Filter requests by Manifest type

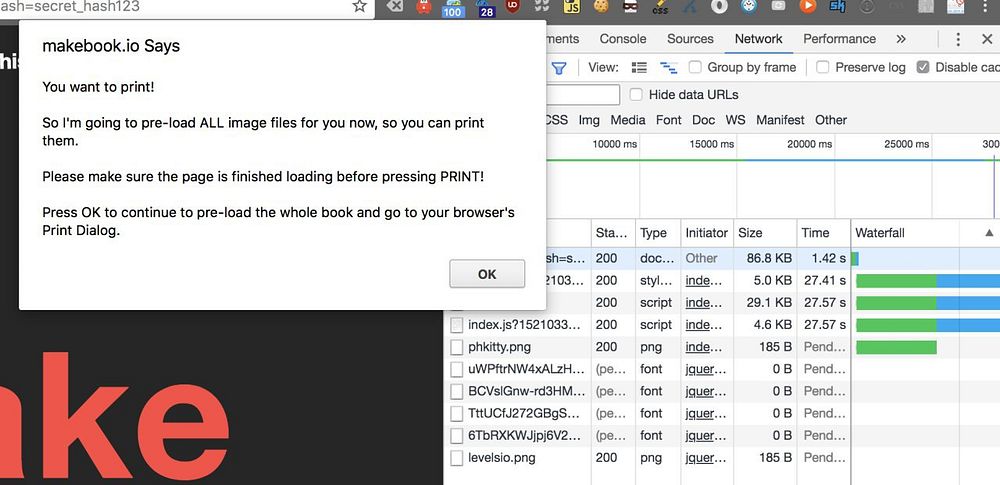tap(780, 120)
